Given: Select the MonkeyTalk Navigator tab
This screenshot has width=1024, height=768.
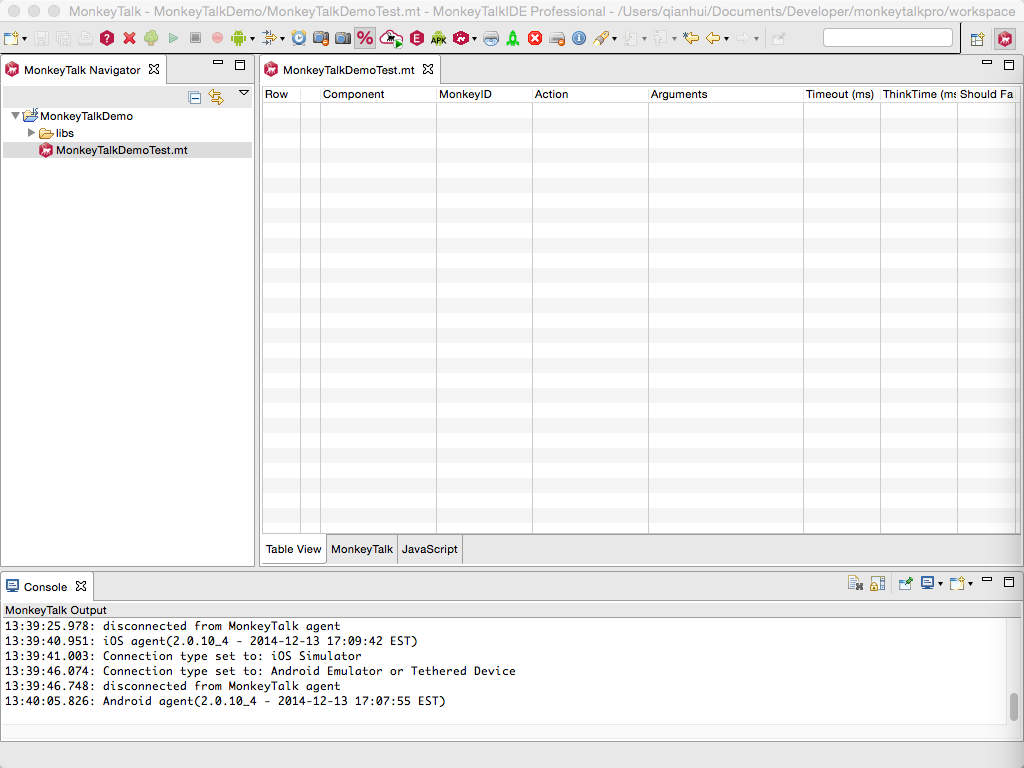Looking at the screenshot, I should point(82,70).
